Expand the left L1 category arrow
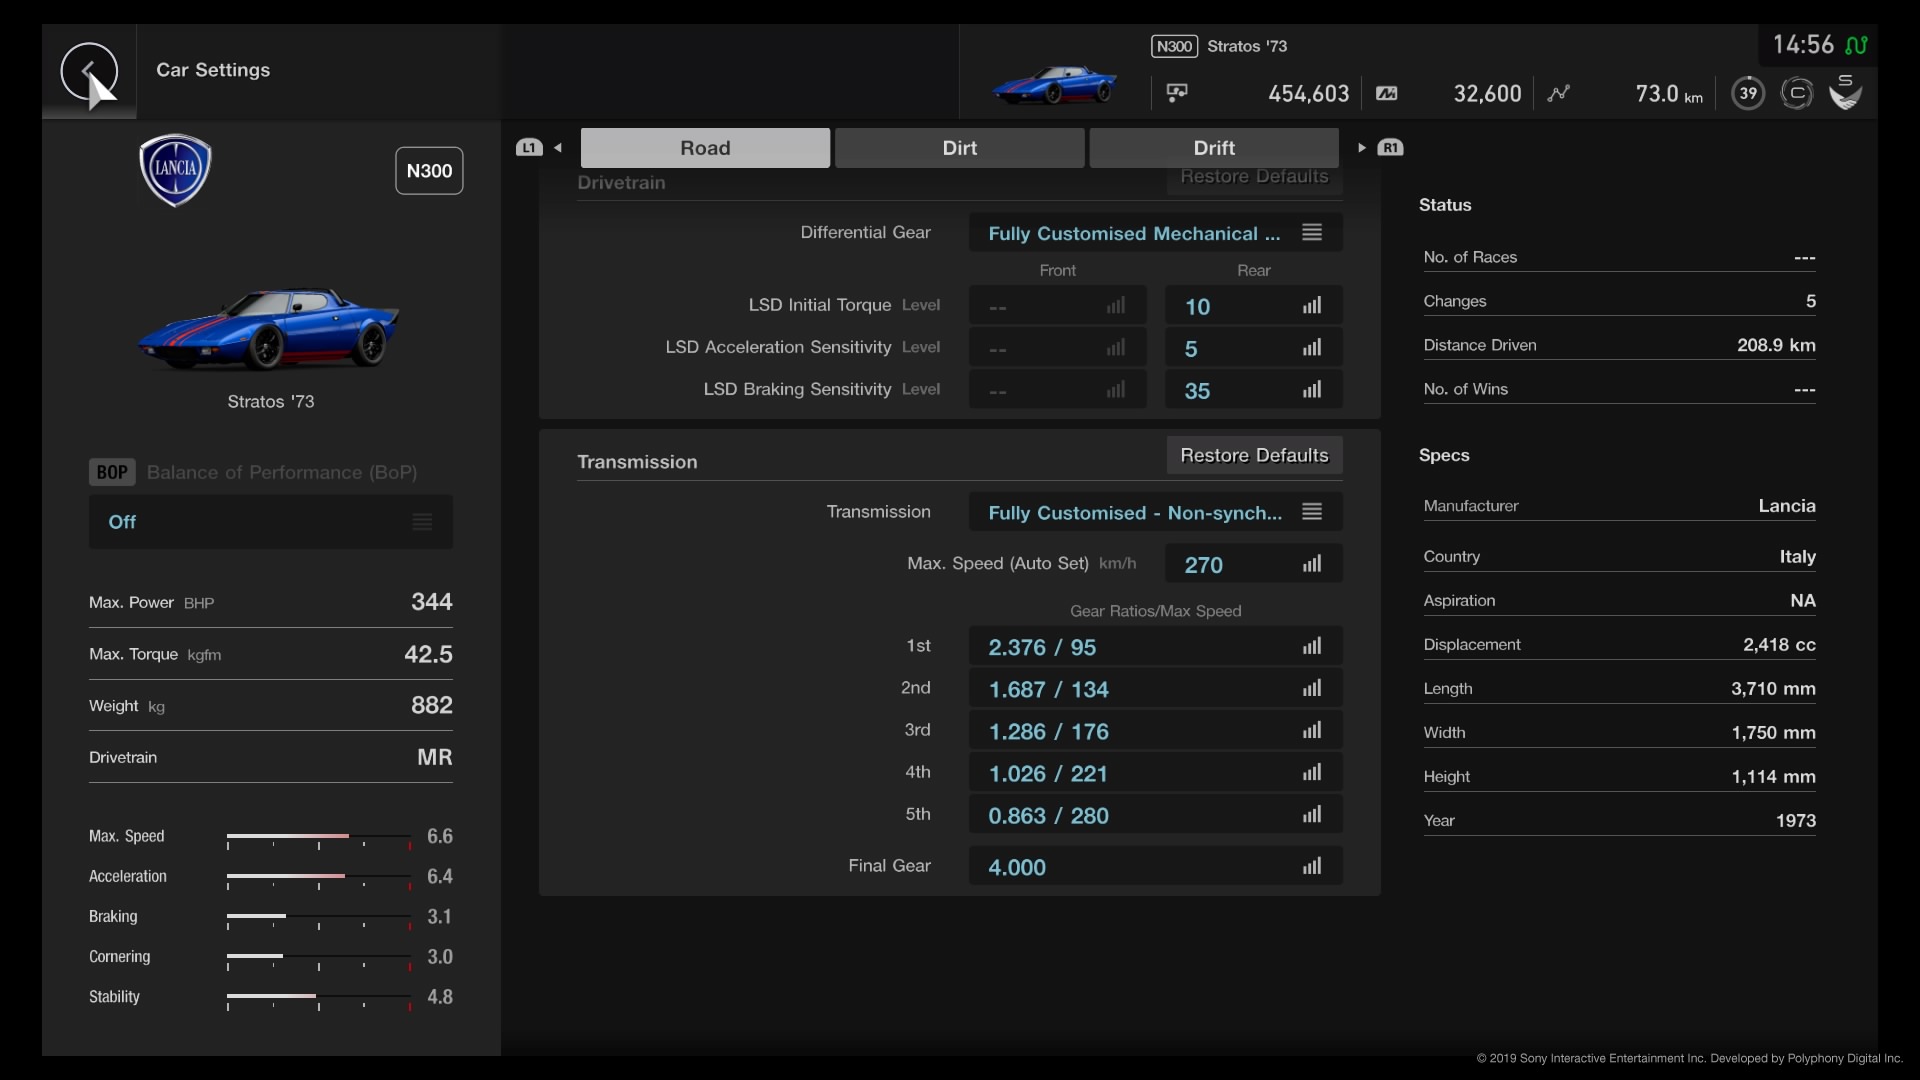This screenshot has height=1080, width=1920. (558, 147)
